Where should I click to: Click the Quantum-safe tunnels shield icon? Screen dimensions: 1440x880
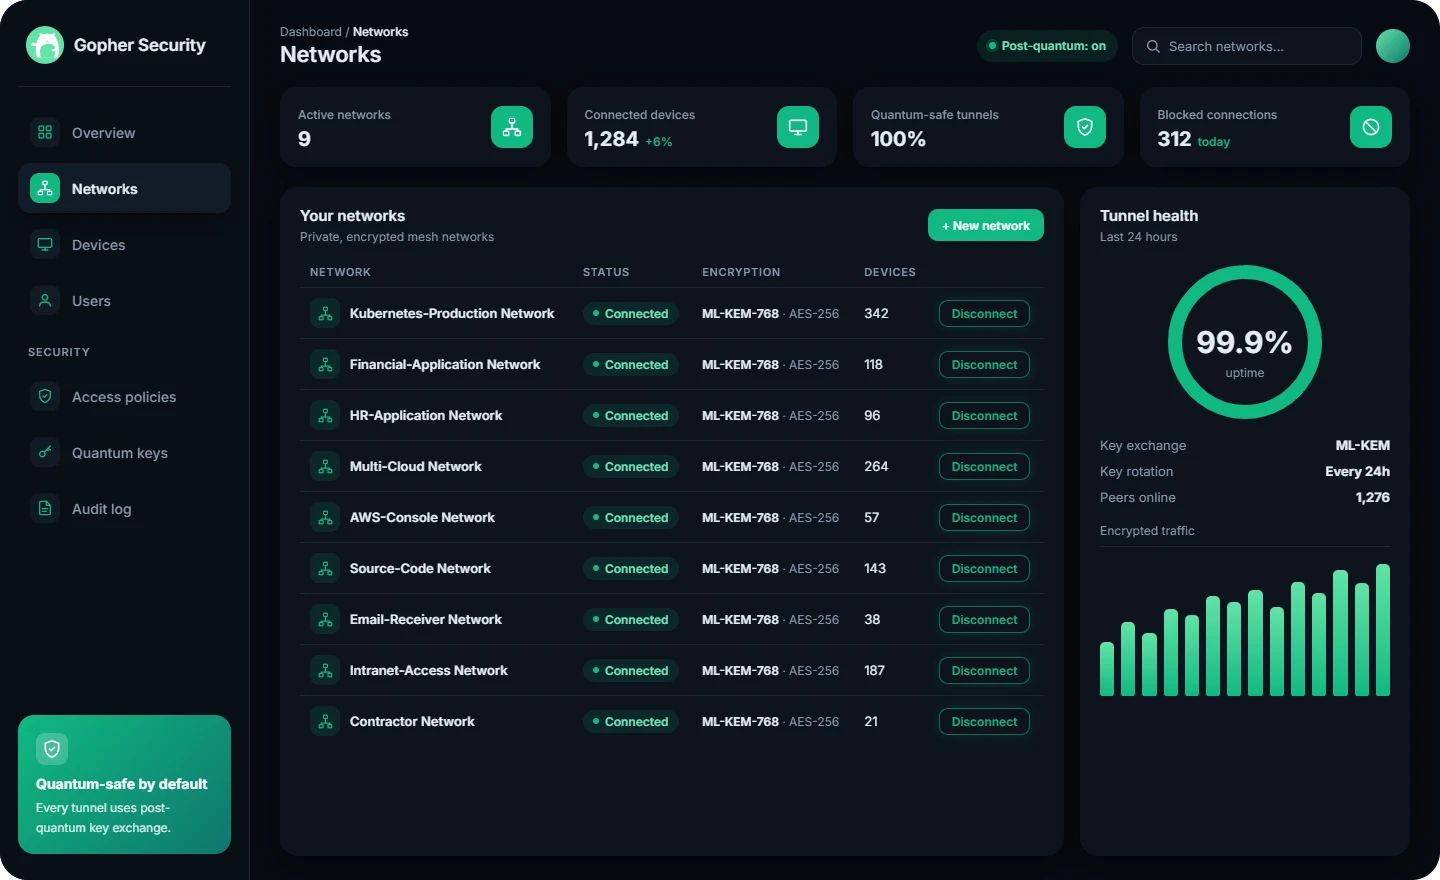coord(1085,127)
